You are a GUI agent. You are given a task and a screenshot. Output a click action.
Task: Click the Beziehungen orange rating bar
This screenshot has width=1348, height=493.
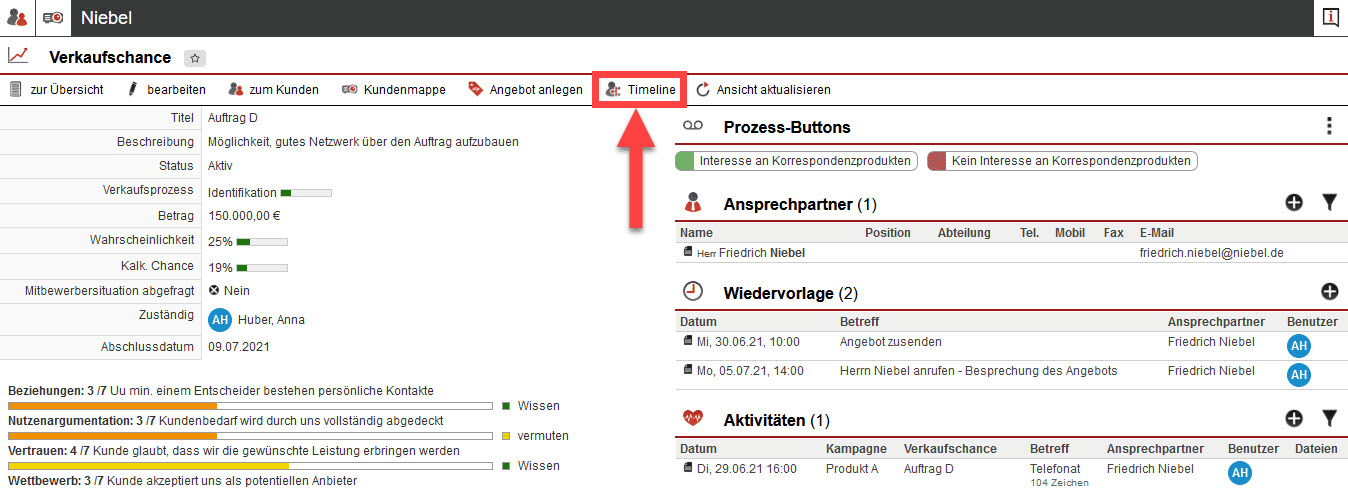coord(112,406)
